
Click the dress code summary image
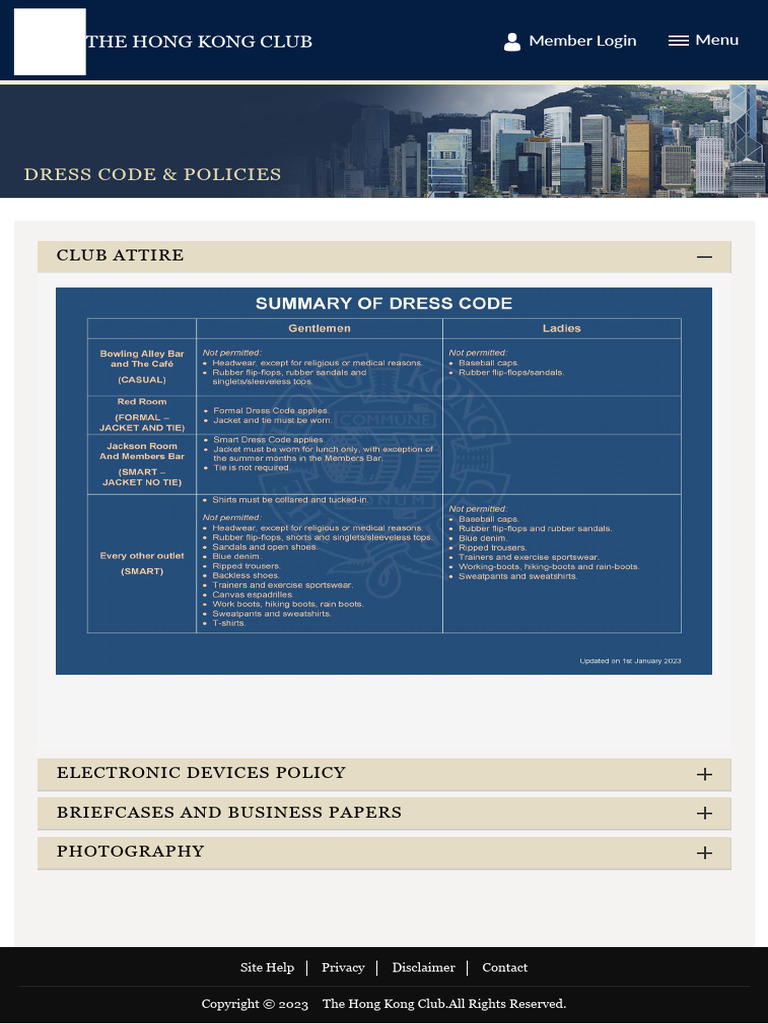[x=384, y=481]
